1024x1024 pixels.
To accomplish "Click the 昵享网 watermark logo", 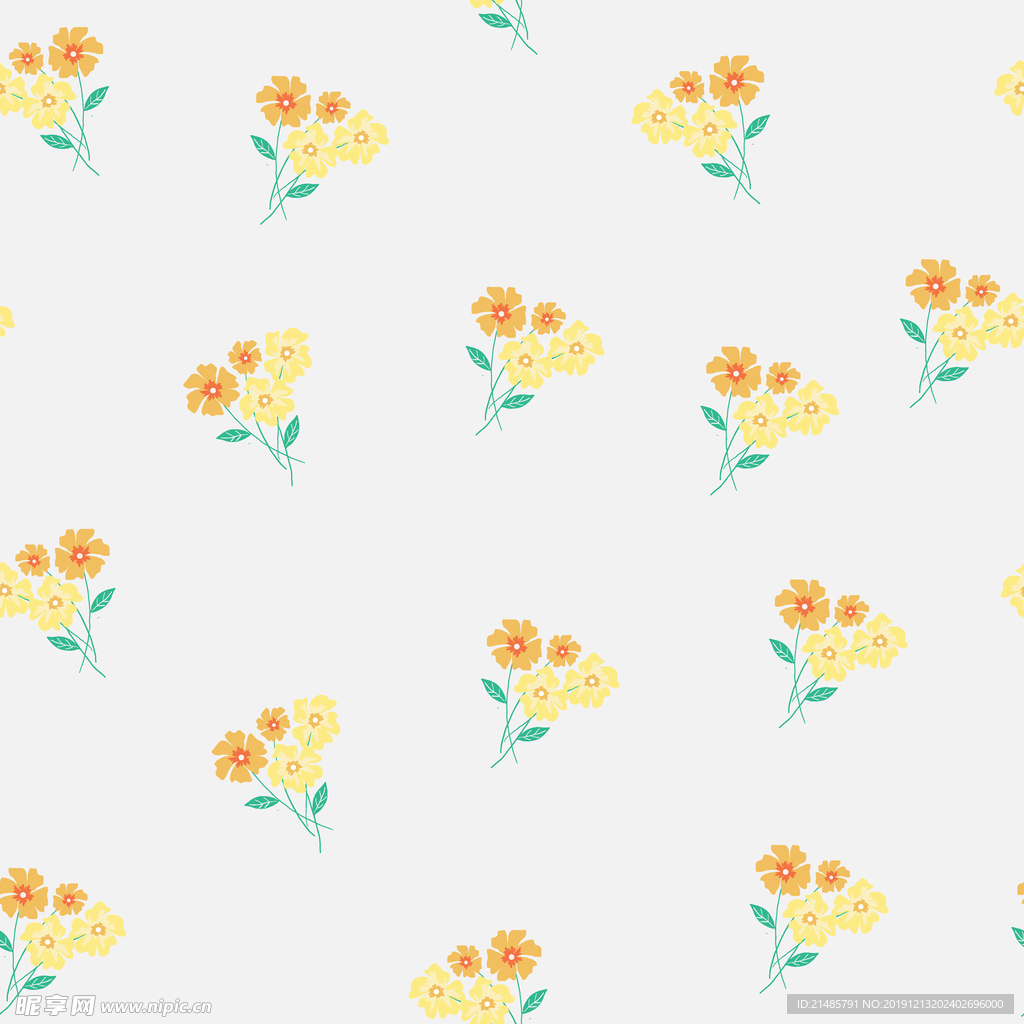I will point(54,1005).
